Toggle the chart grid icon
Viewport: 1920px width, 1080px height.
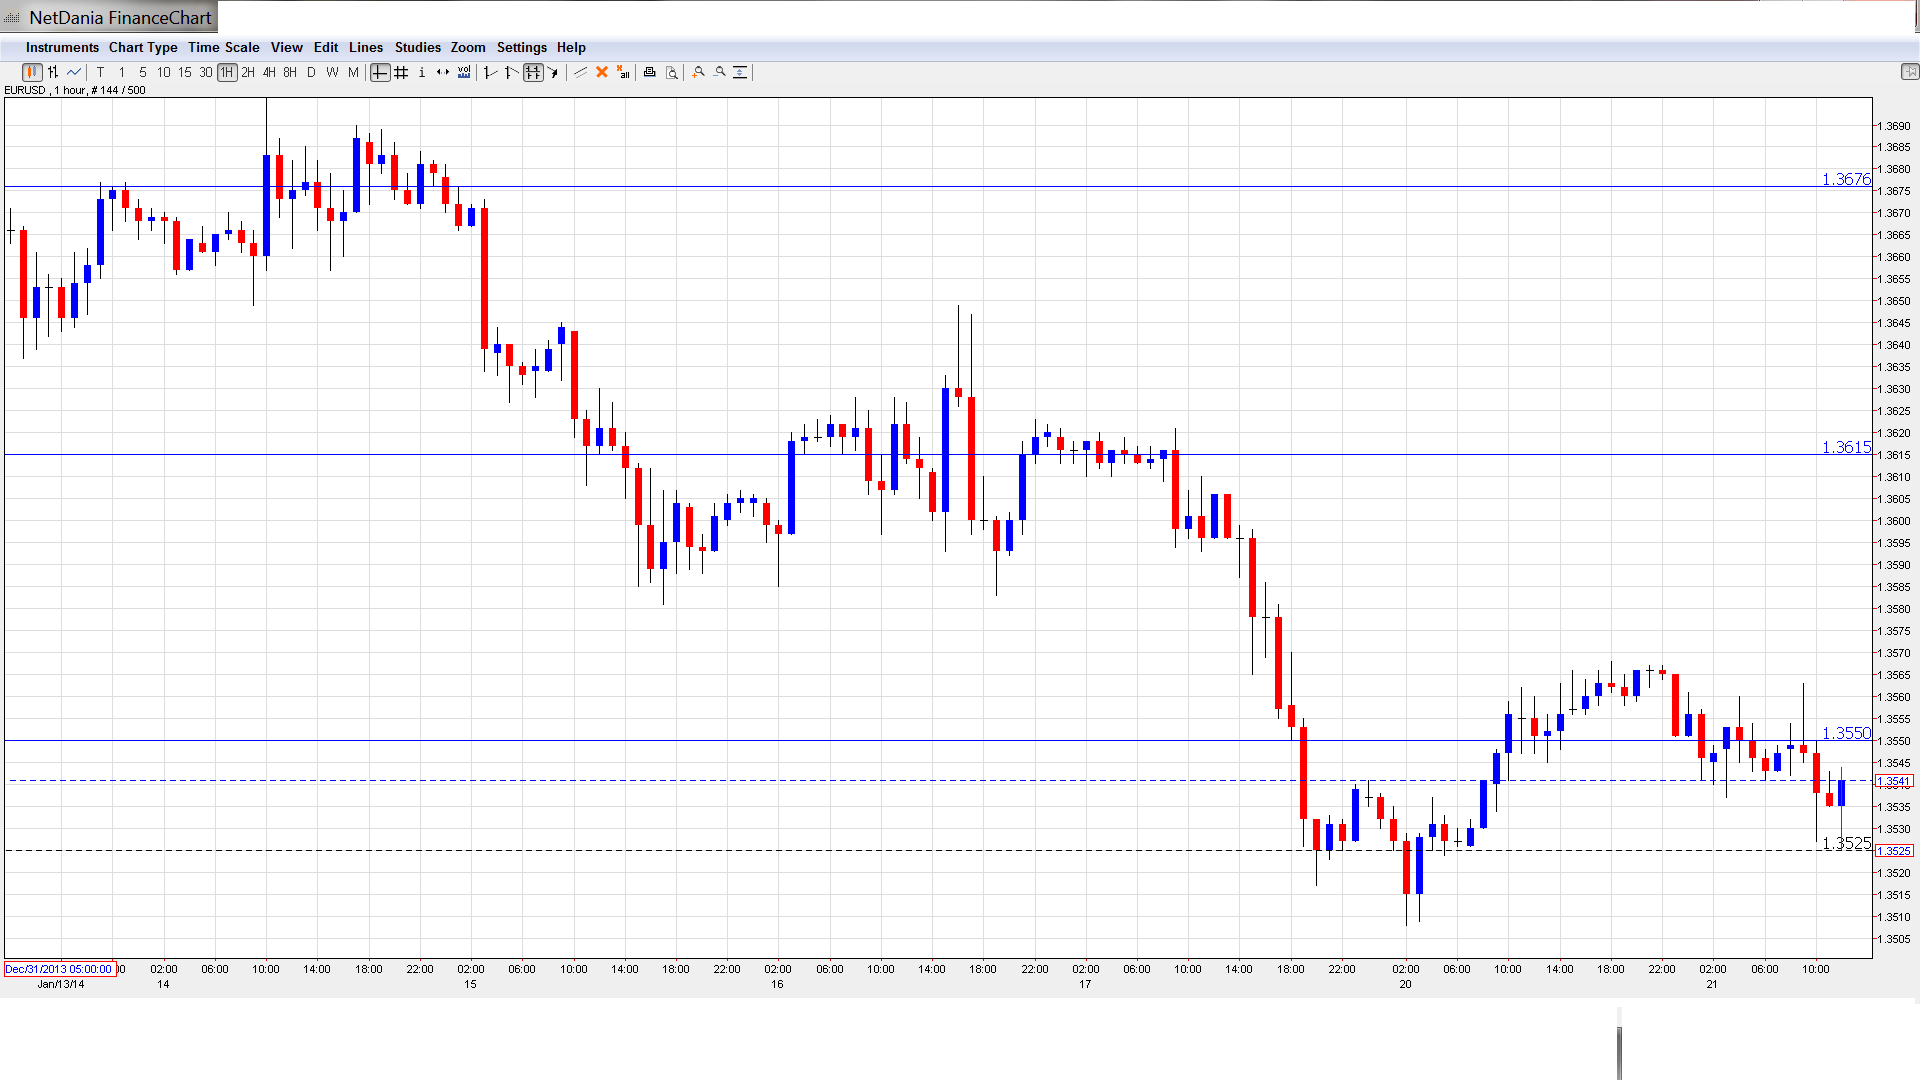coord(401,72)
